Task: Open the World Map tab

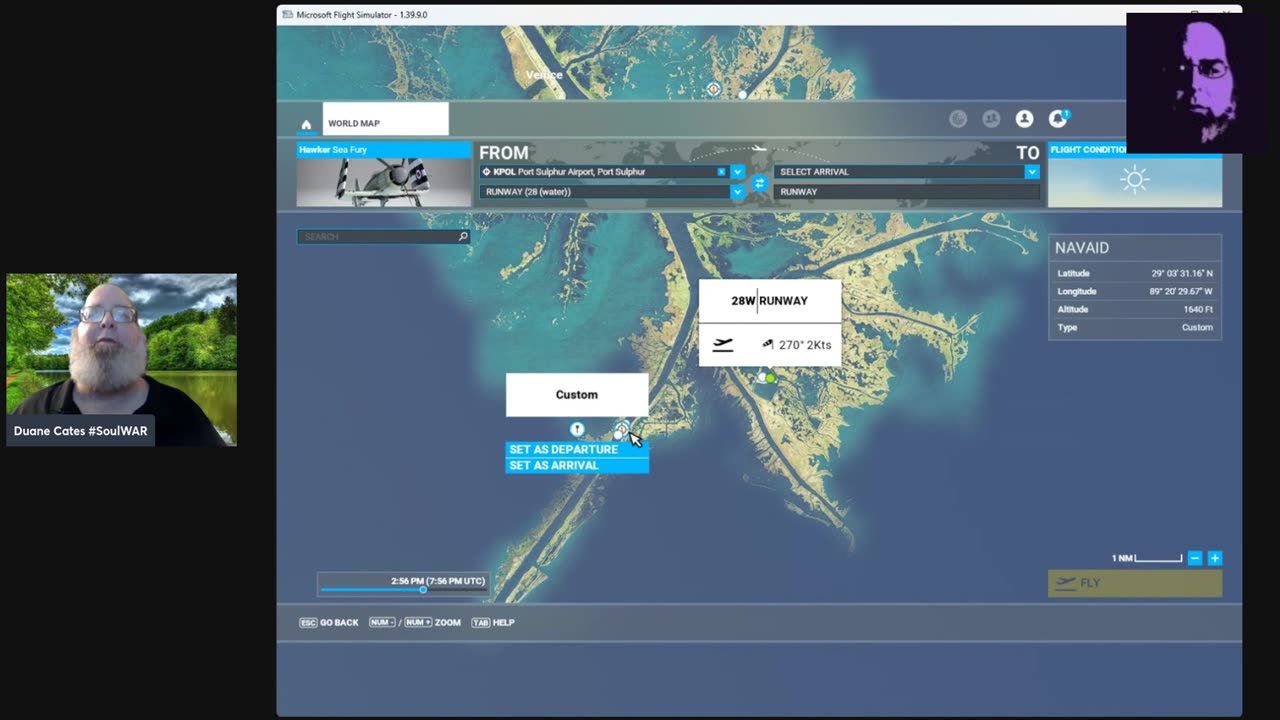Action: click(385, 119)
